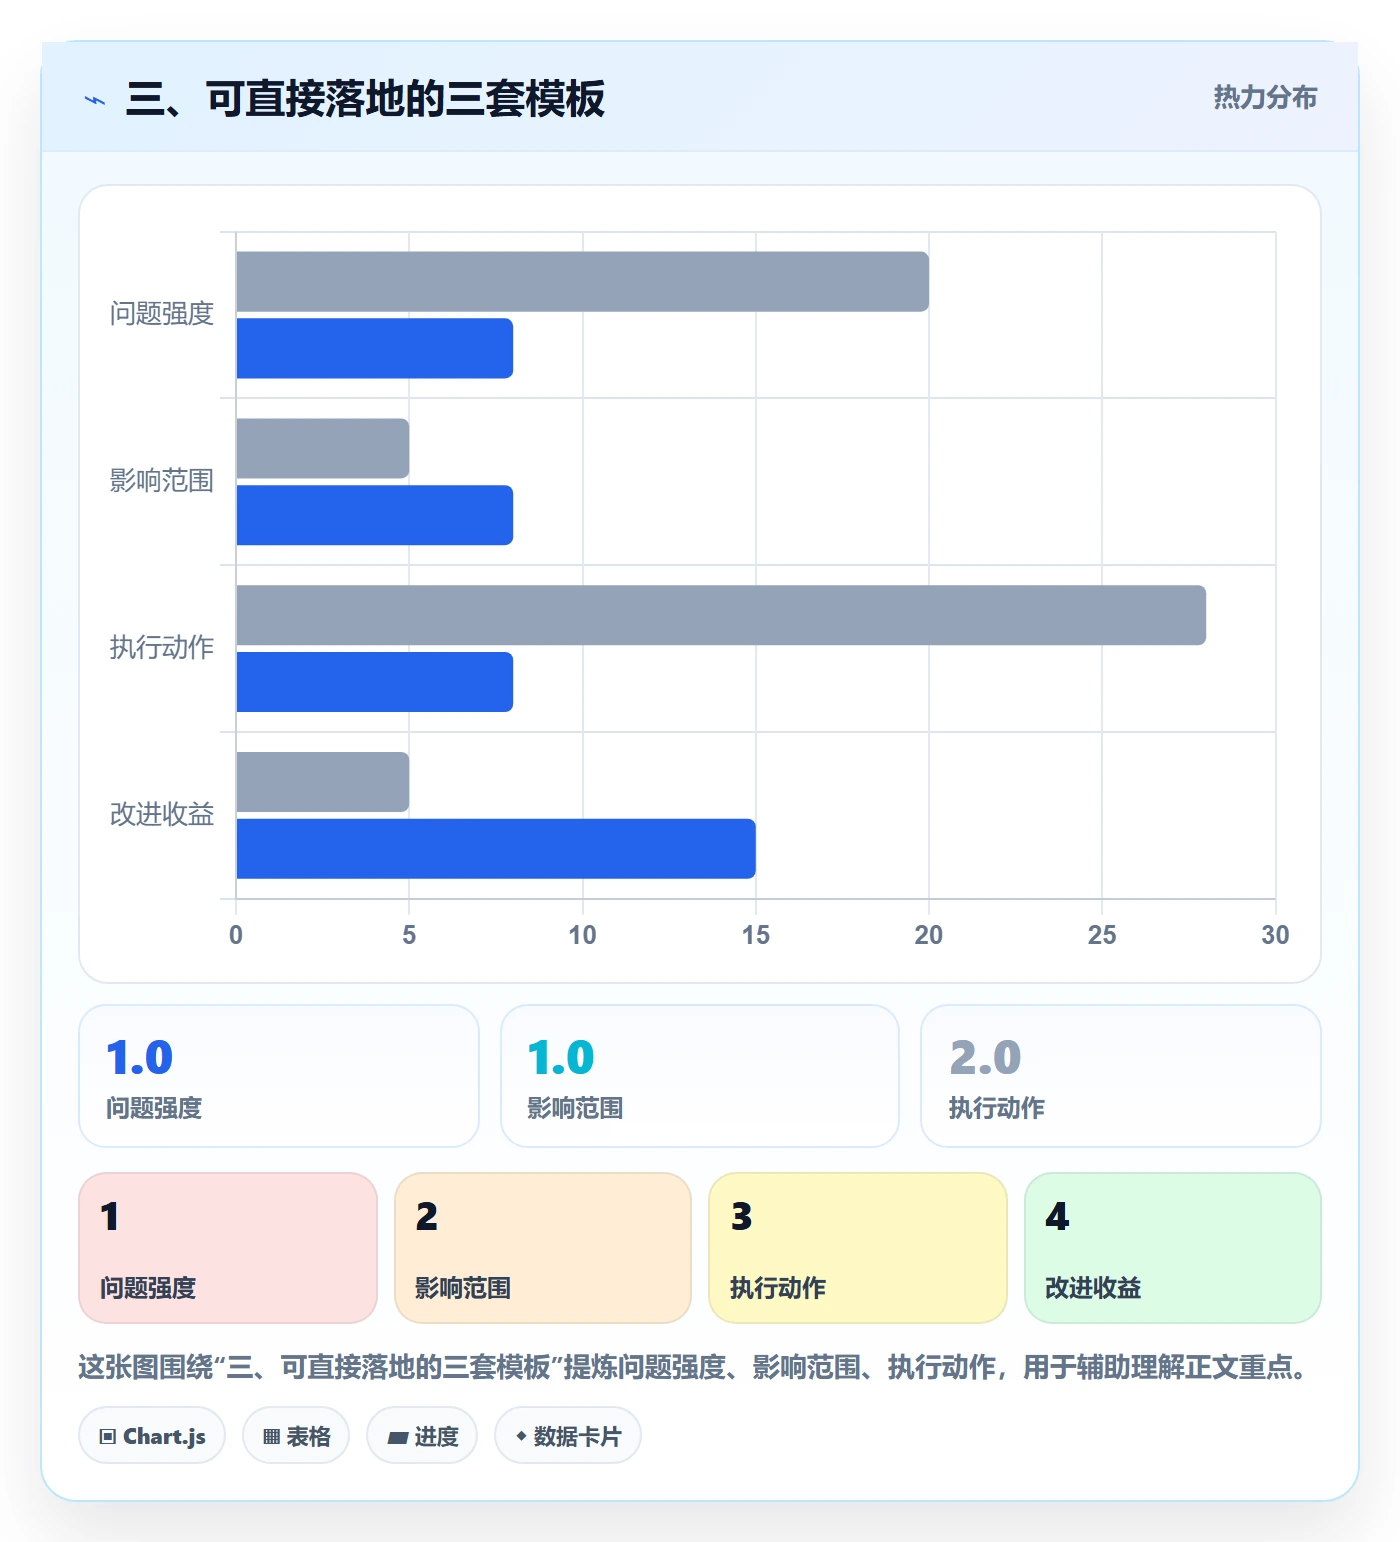Click the x-axis tick label 5
This screenshot has height=1542, width=1400.
tap(409, 935)
